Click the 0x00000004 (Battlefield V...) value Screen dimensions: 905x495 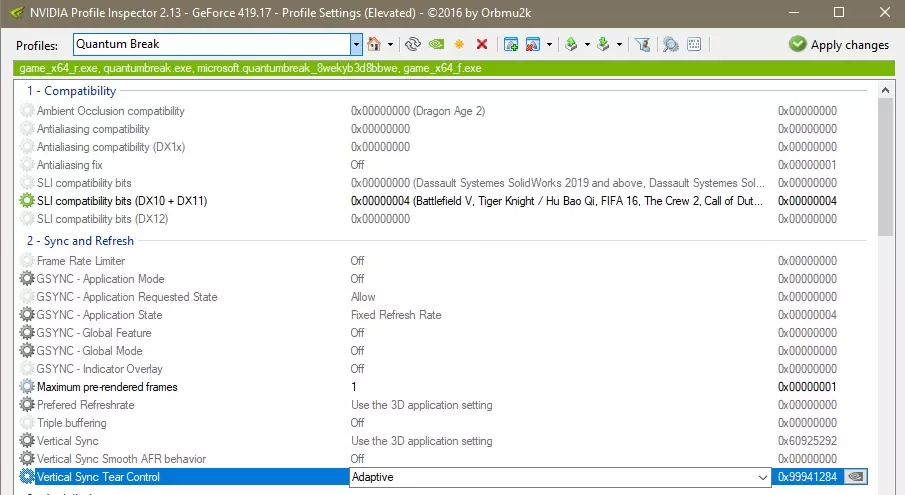(556, 201)
